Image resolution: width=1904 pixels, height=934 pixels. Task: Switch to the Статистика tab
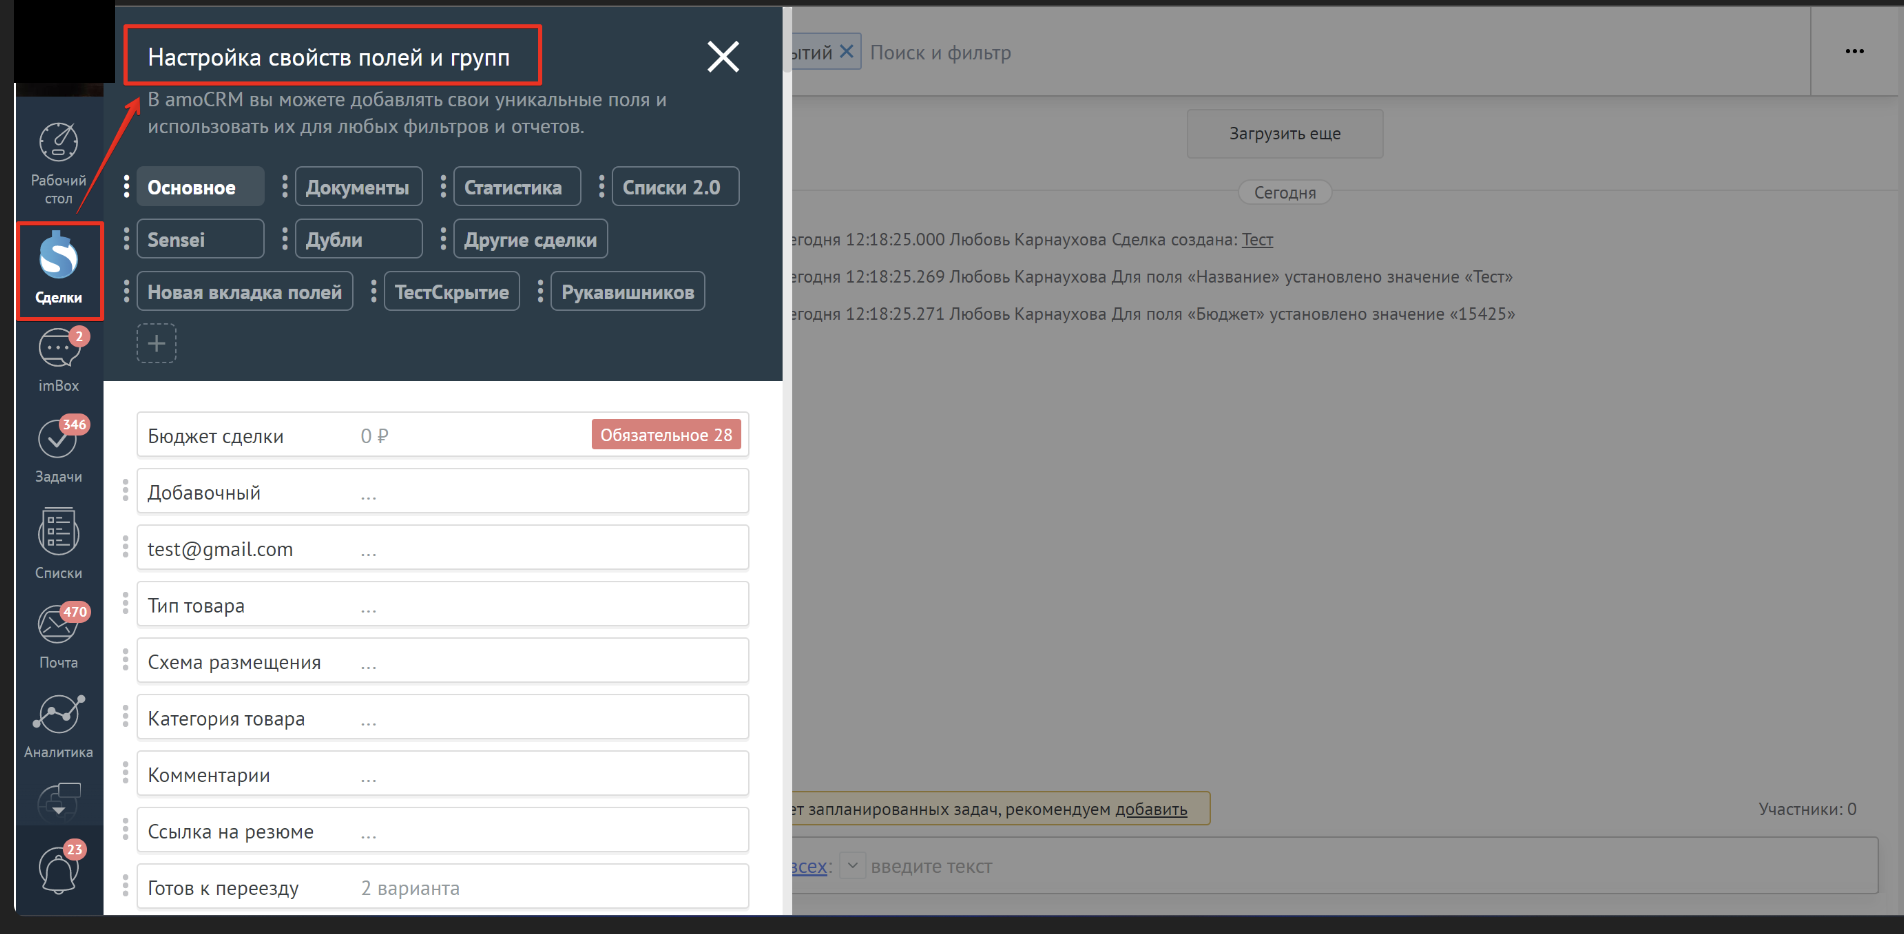point(517,187)
